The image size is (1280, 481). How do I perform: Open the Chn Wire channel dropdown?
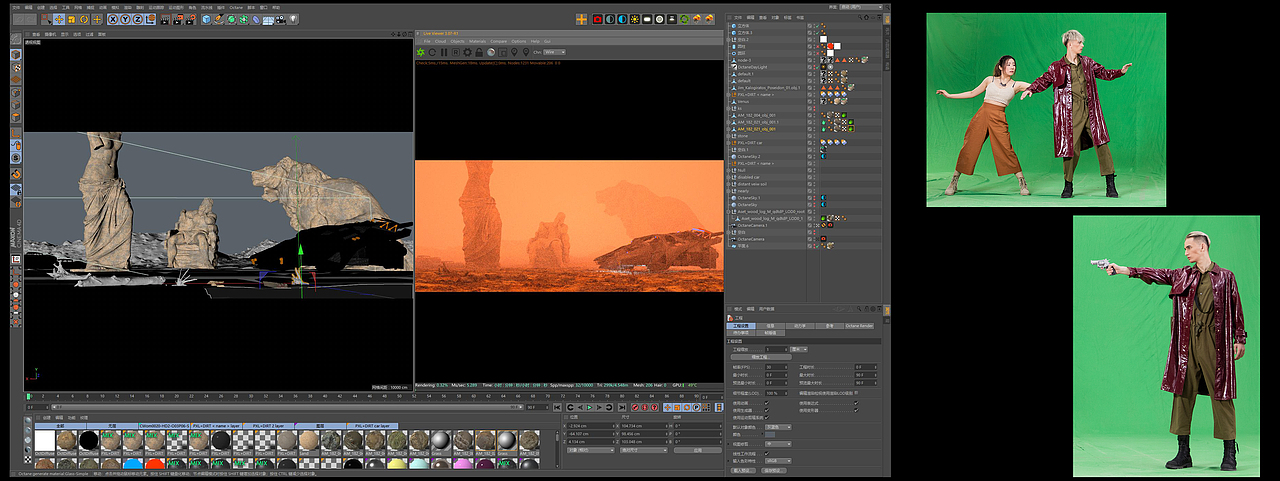point(555,52)
